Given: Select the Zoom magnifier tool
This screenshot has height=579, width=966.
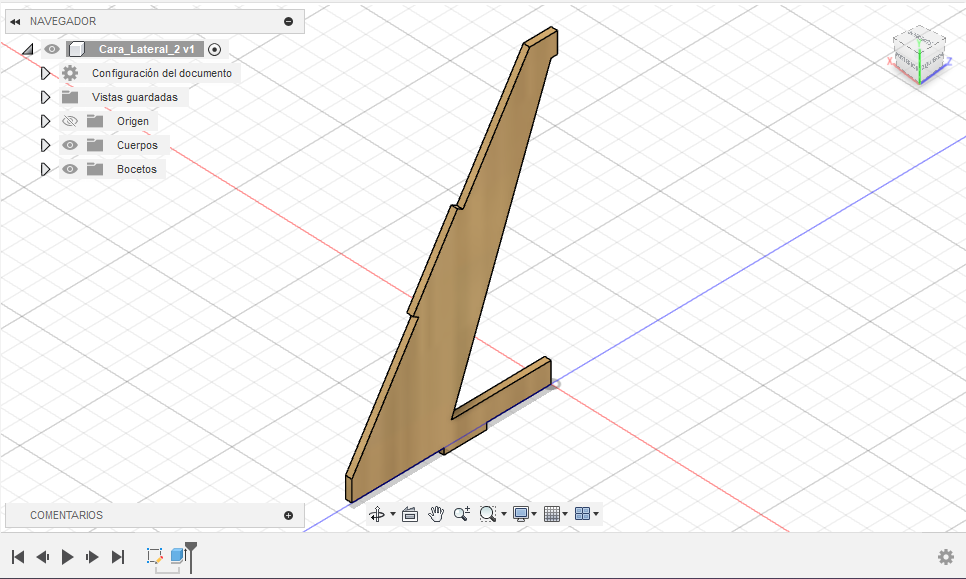Looking at the screenshot, I should [462, 514].
